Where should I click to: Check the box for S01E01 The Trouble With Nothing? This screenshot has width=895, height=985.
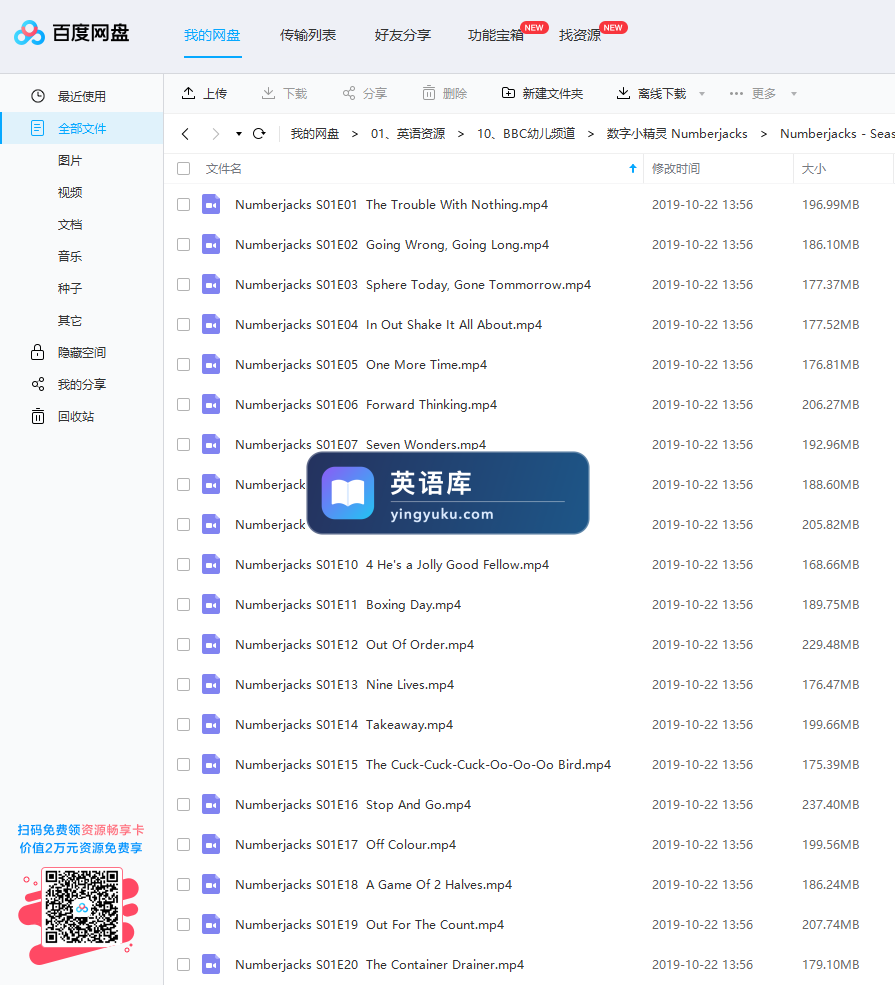(x=183, y=204)
